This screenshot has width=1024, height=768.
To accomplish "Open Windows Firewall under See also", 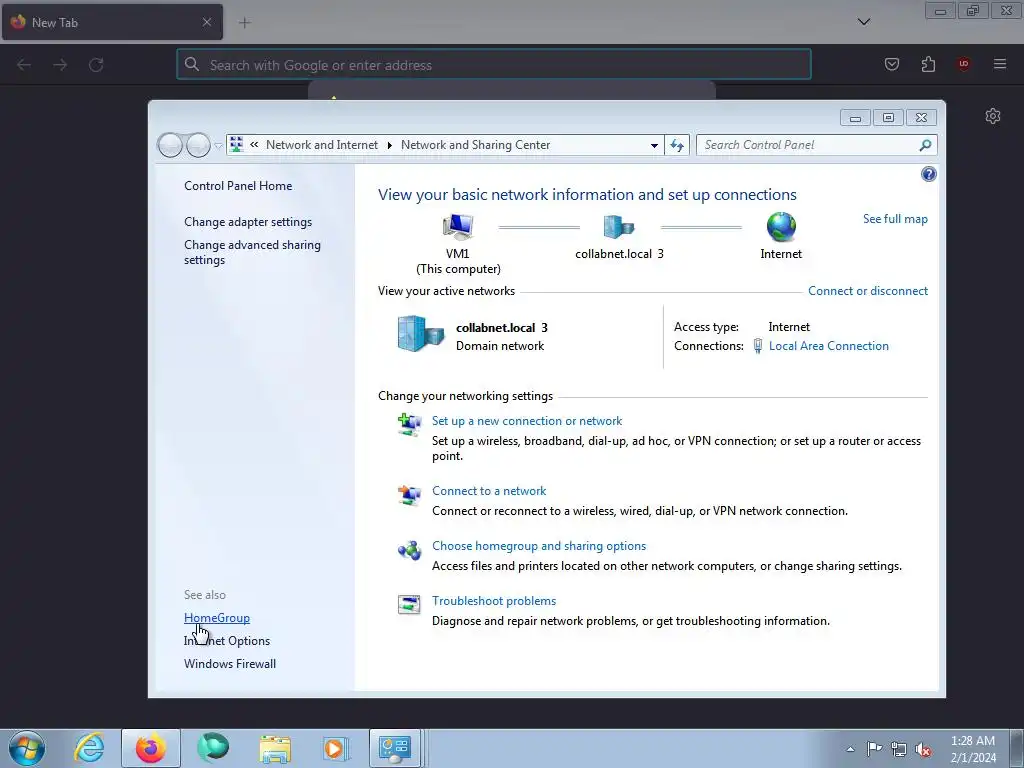I will point(230,664).
